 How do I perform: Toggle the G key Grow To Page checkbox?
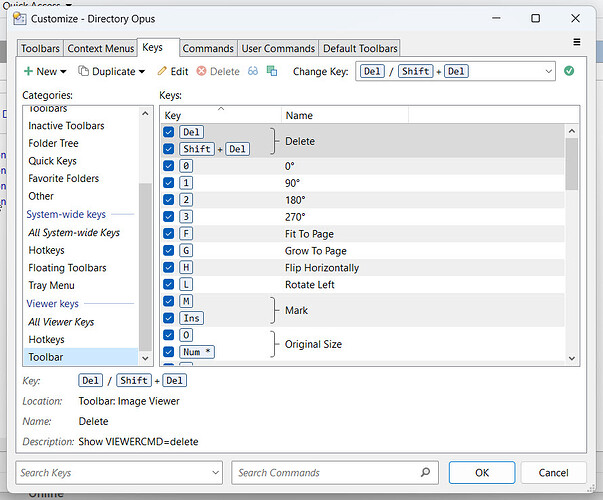[168, 250]
